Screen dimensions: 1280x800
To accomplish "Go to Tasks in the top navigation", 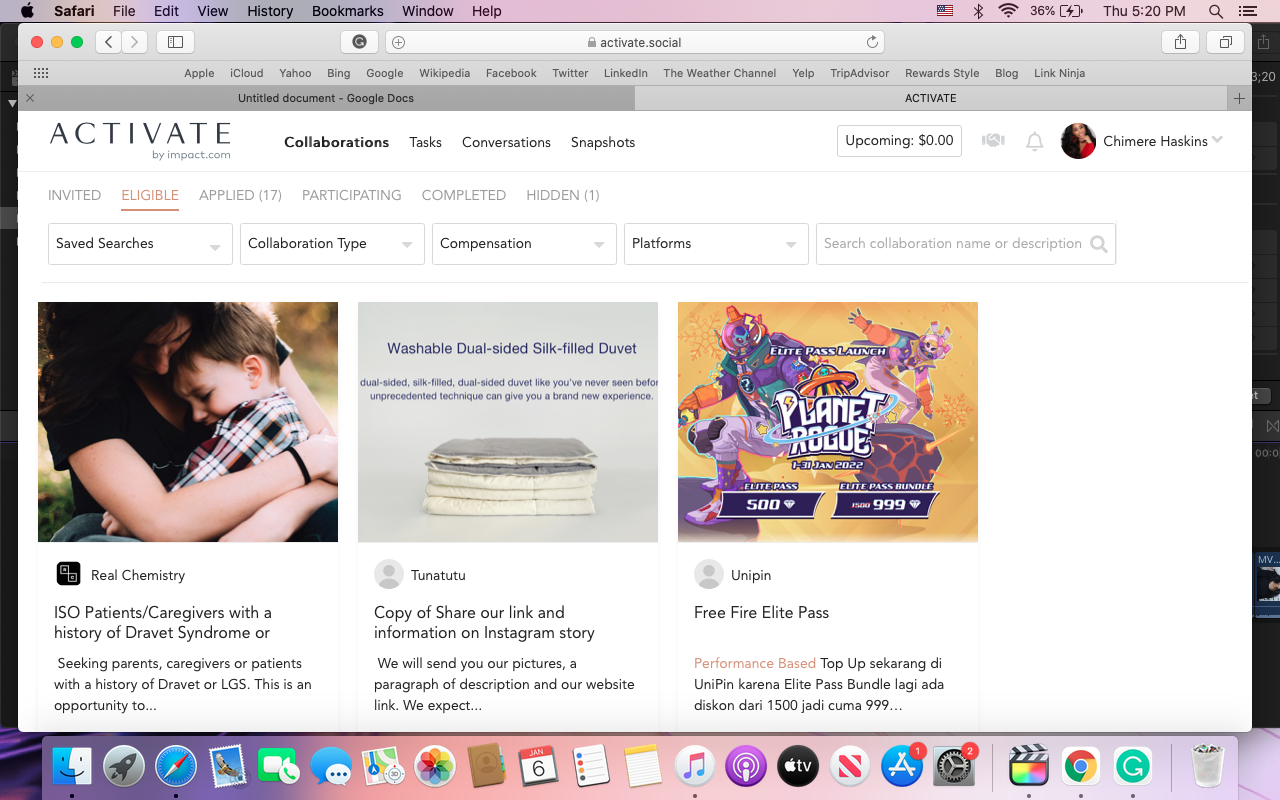I will click(x=425, y=142).
